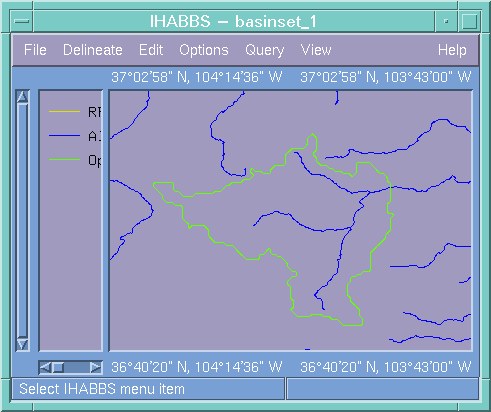Viewport: 491px width, 412px height.
Task: Click the vertical scrollbar trough
Action: click(x=22, y=220)
